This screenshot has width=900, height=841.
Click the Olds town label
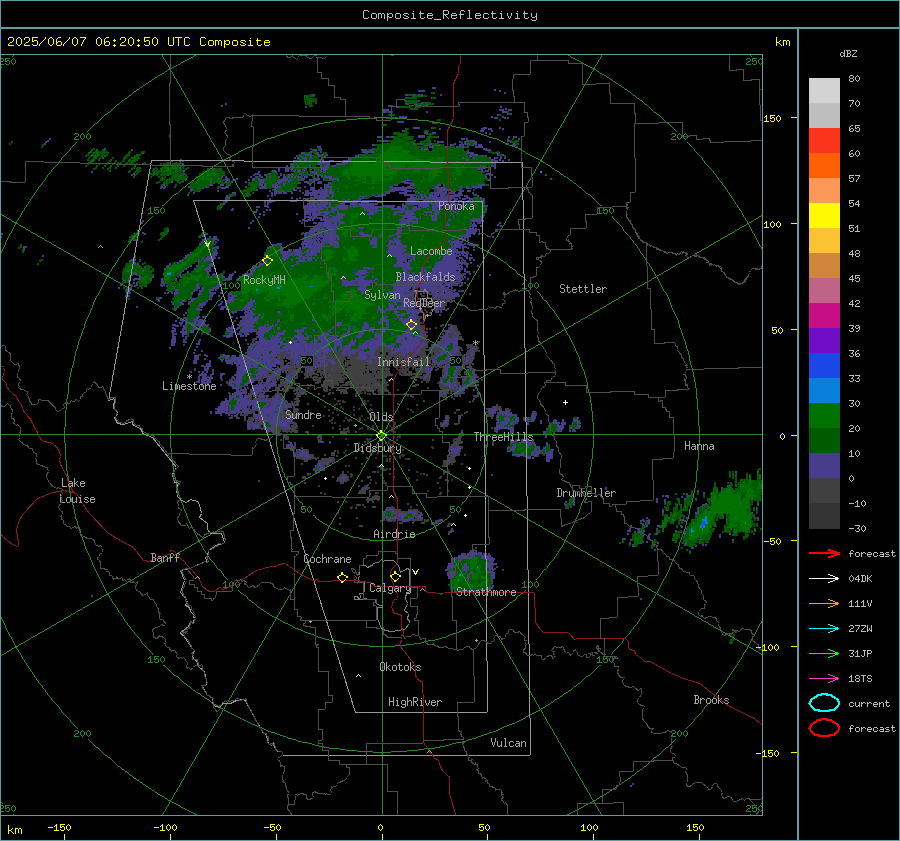(381, 417)
